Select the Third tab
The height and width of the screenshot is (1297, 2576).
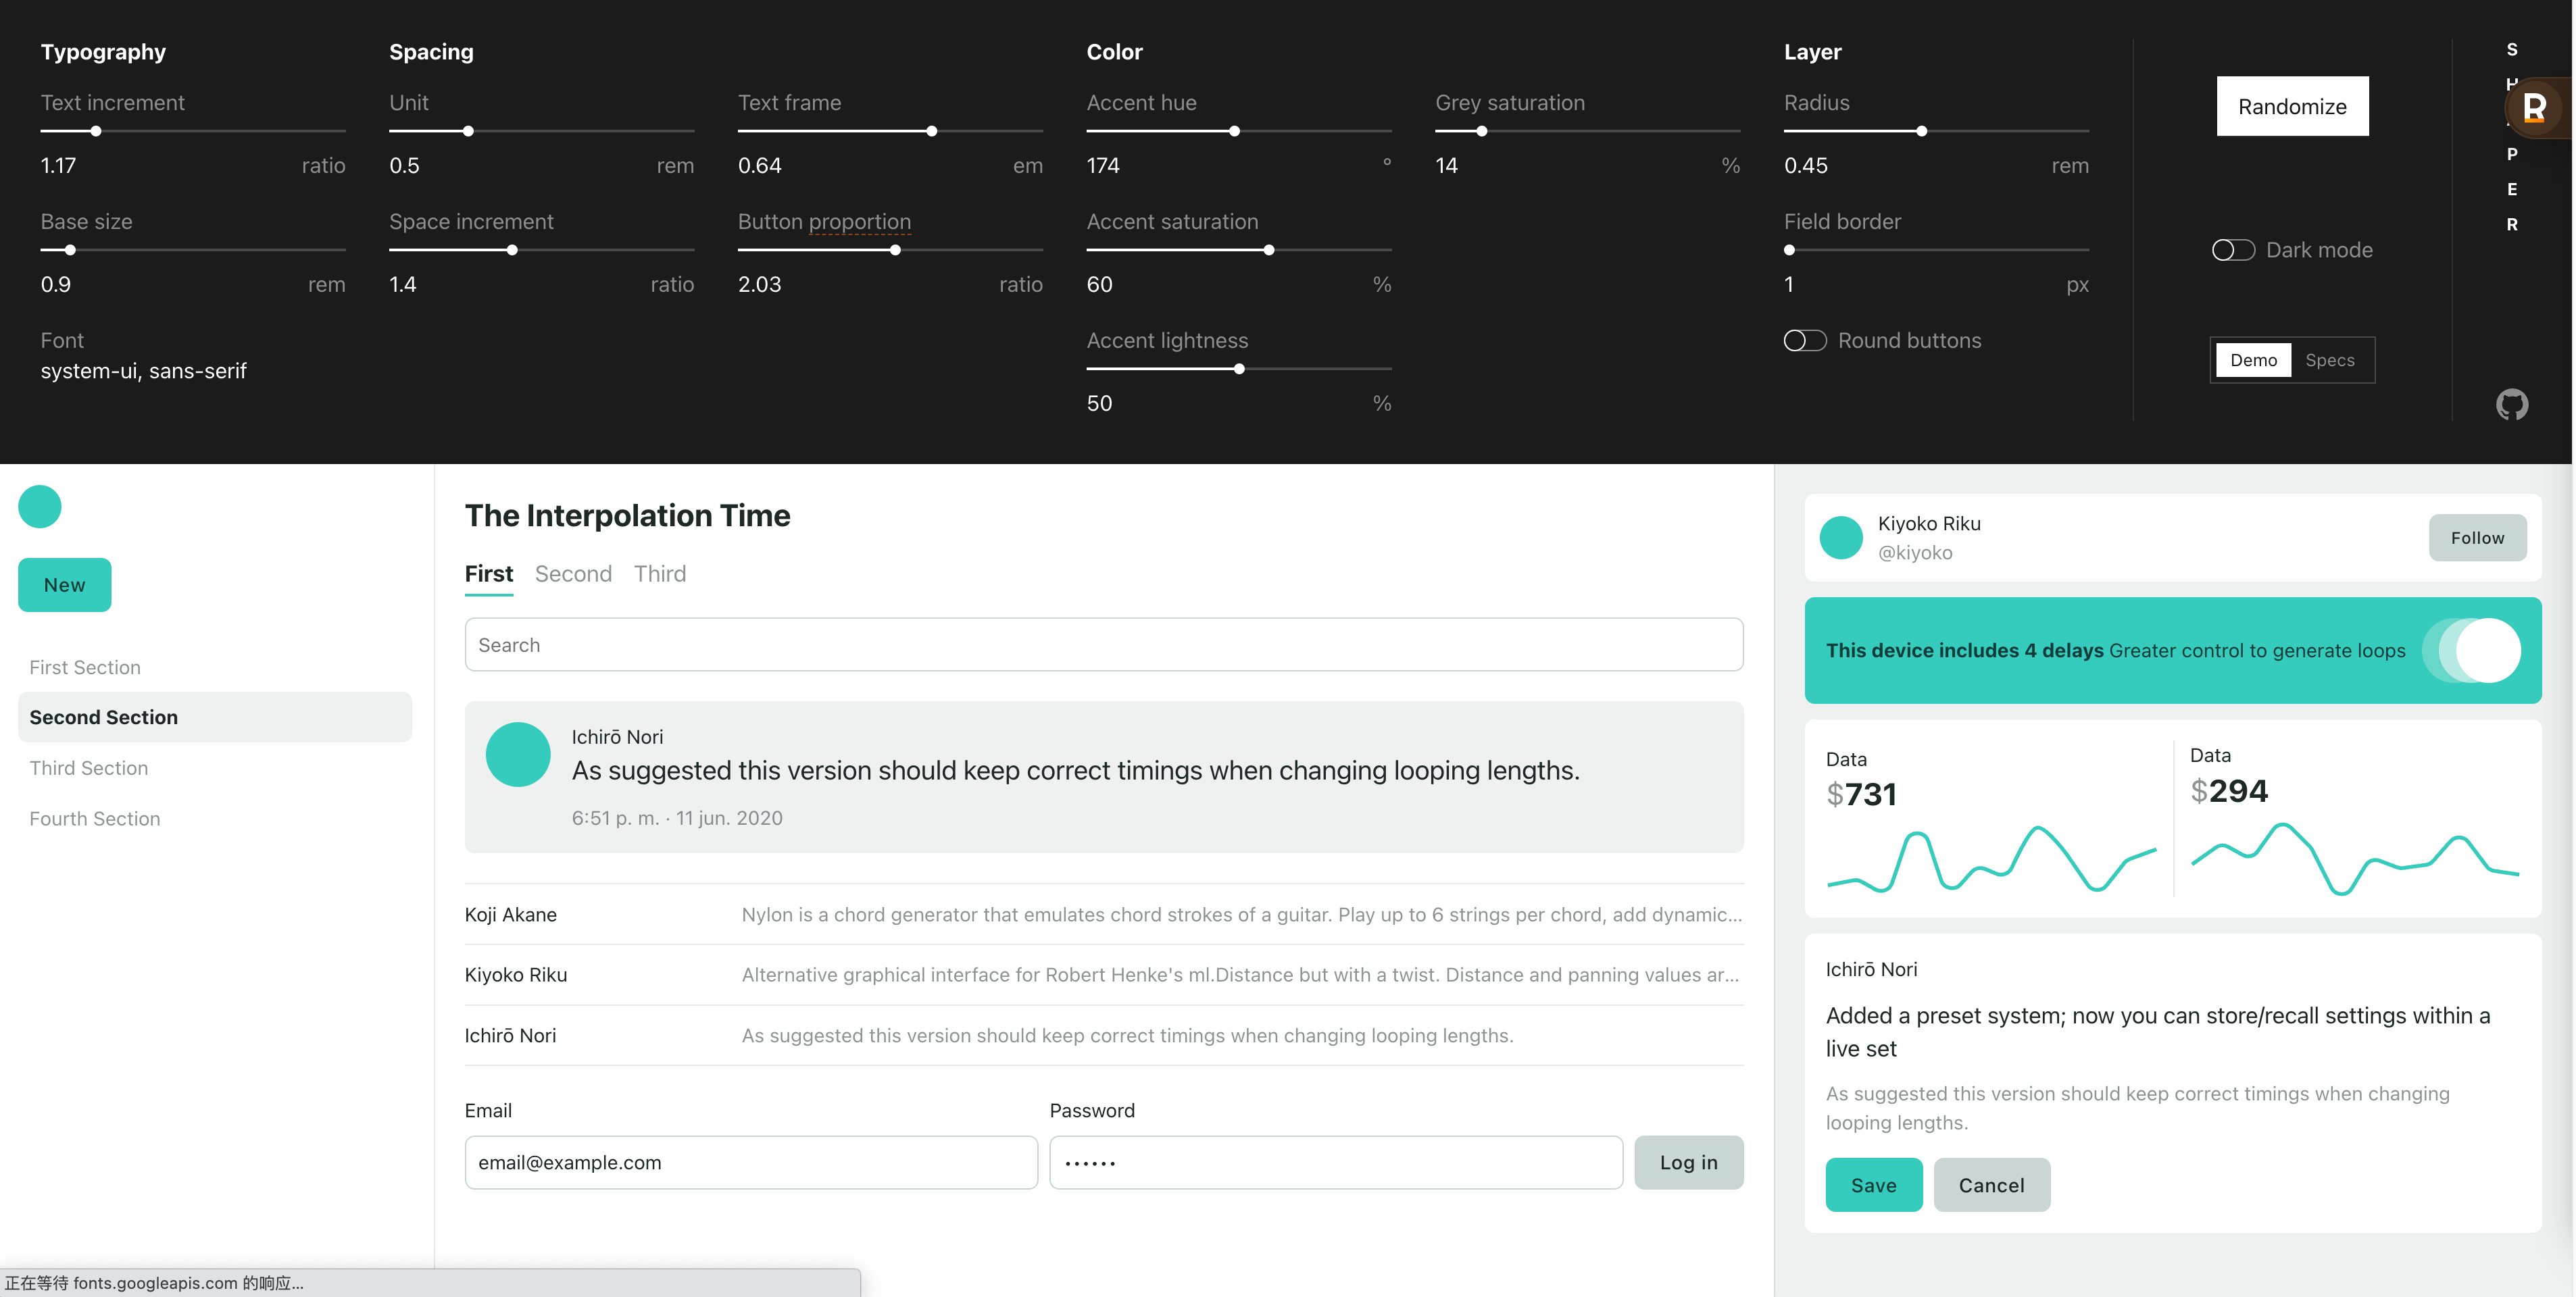660,574
